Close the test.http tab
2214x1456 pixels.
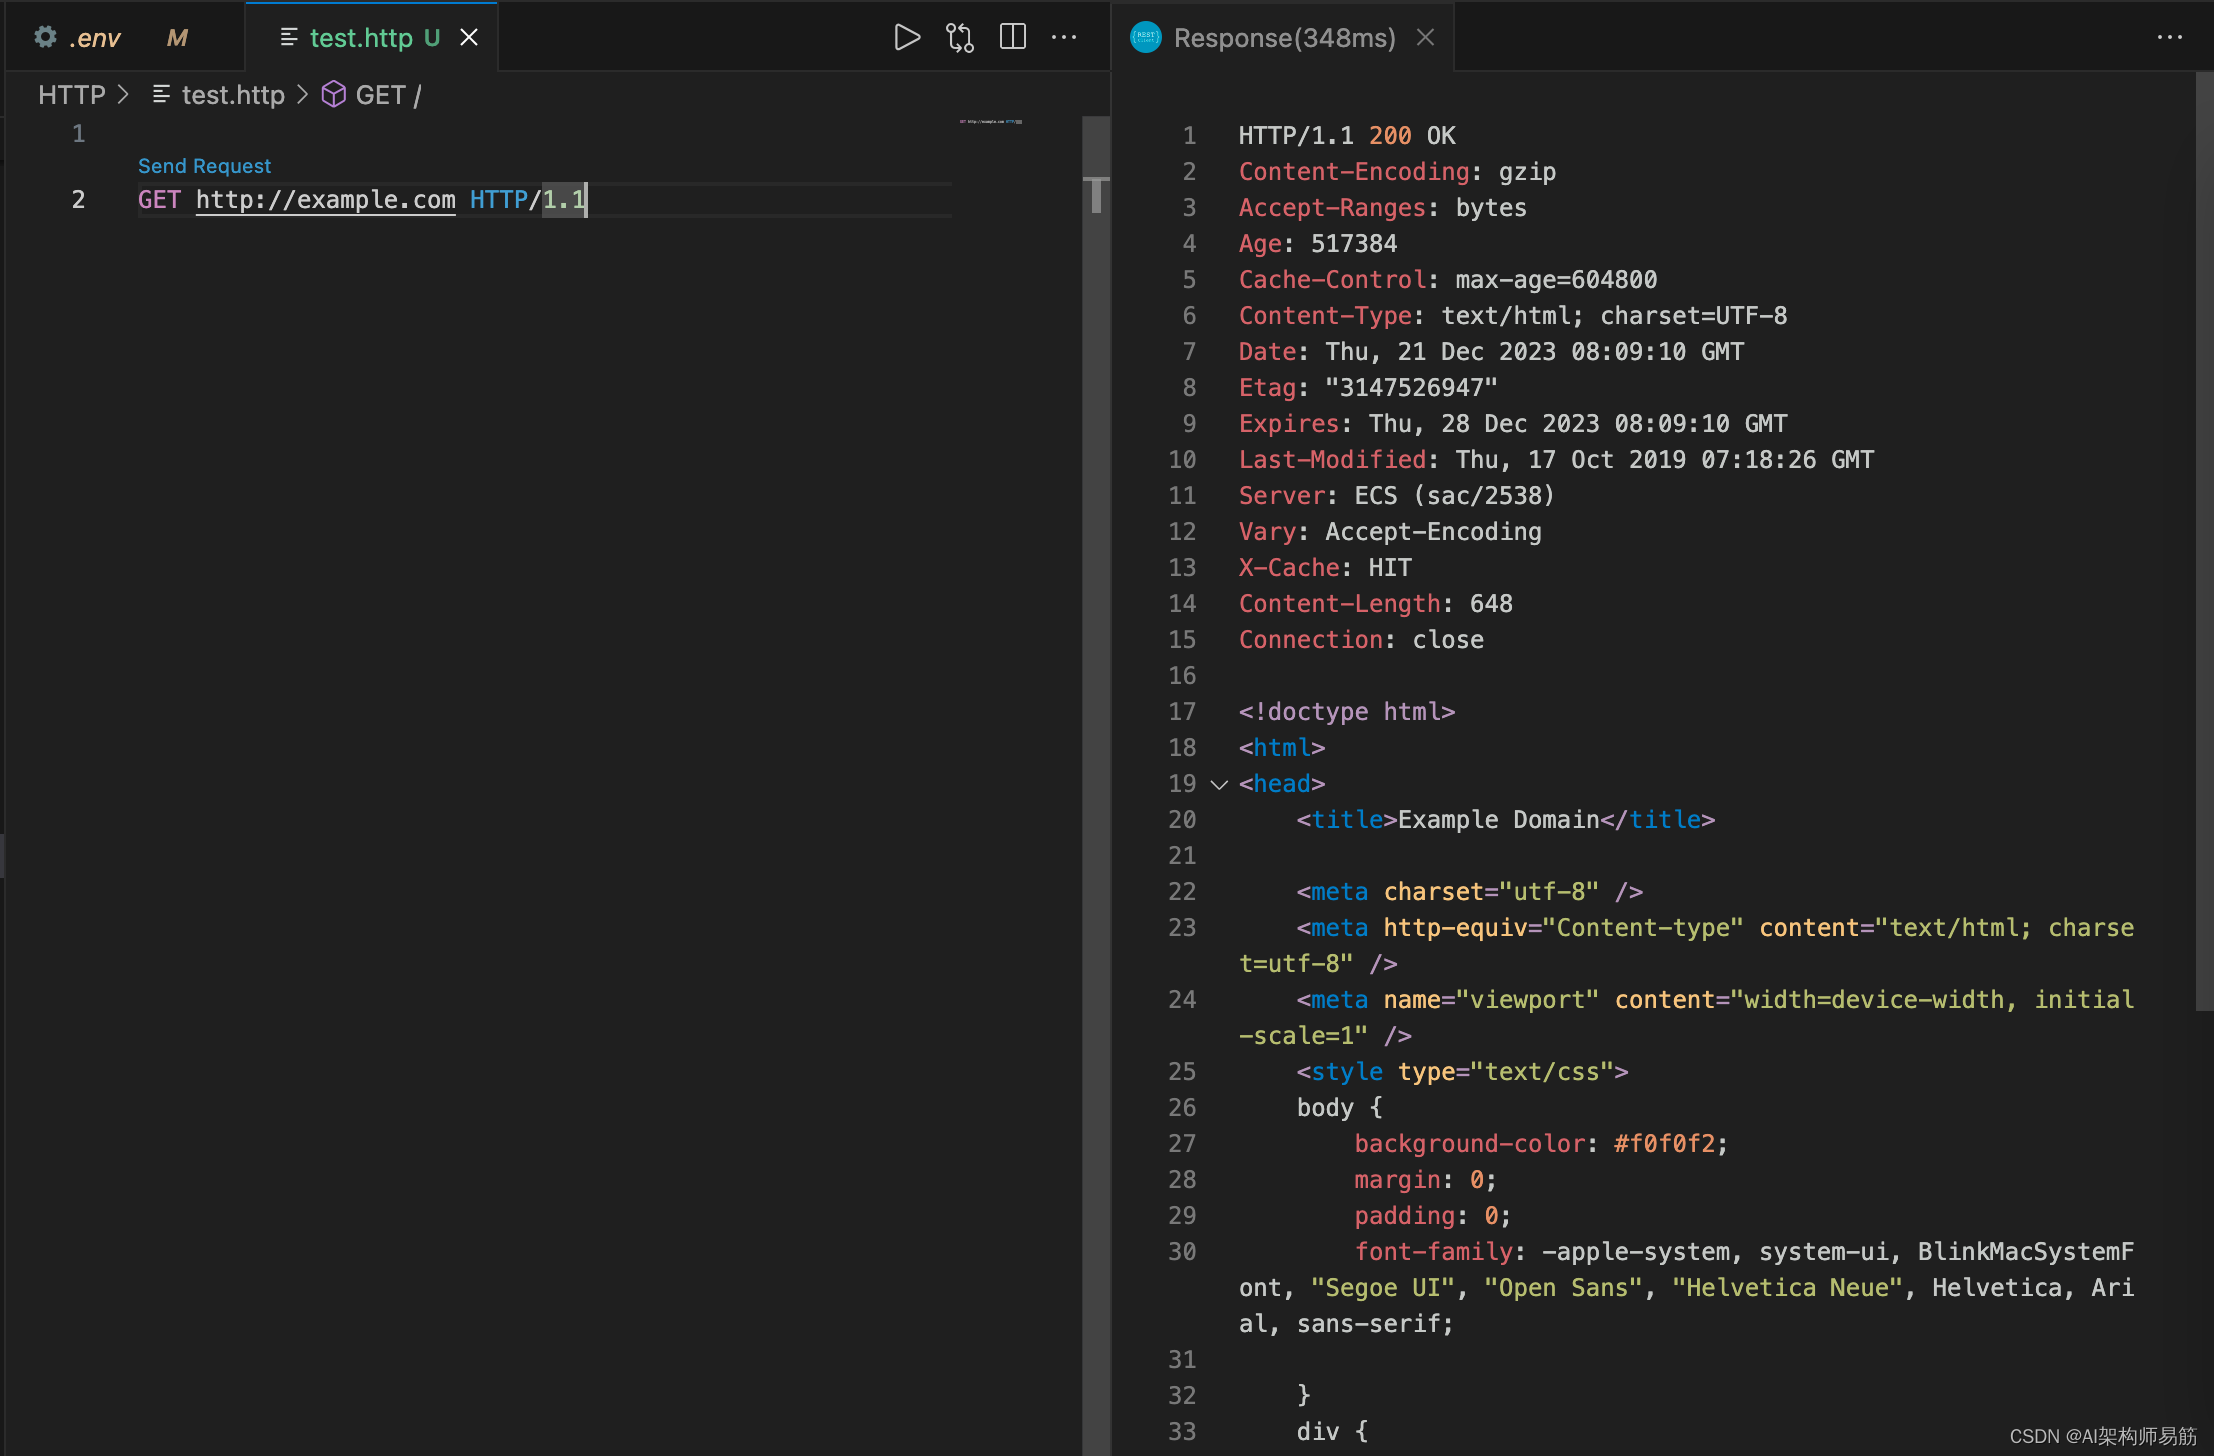[469, 38]
